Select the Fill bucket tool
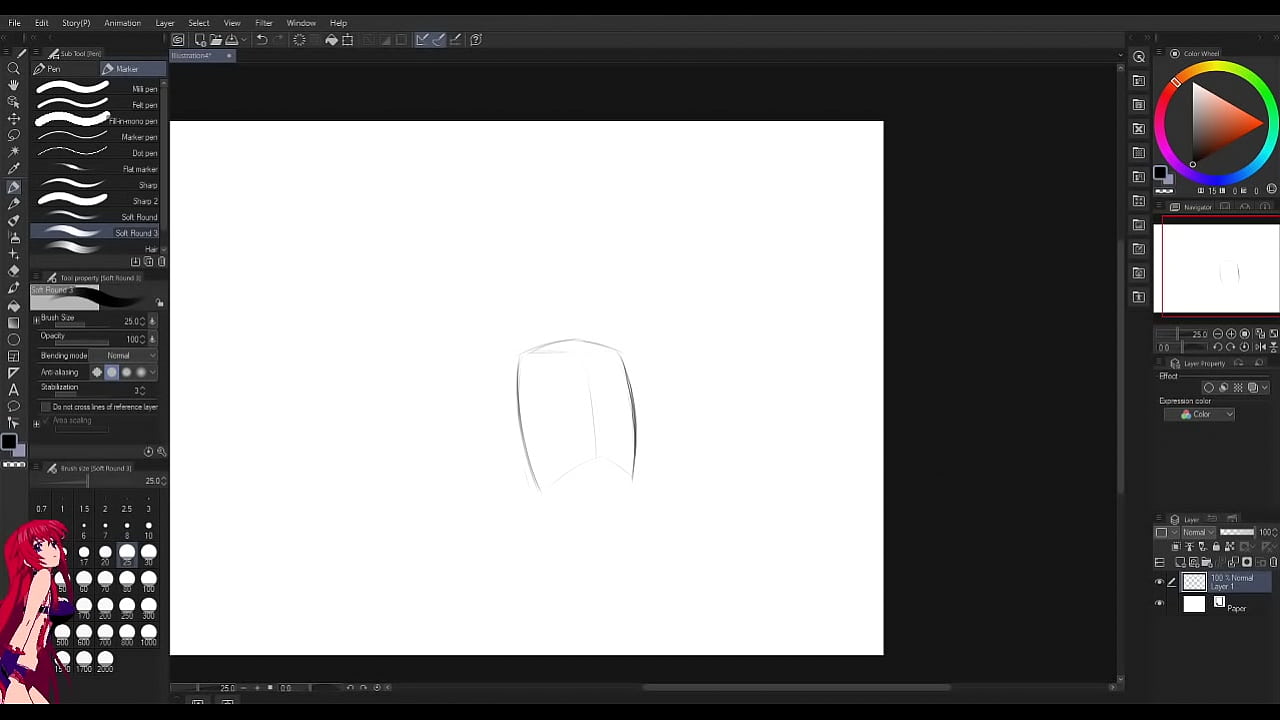Image resolution: width=1280 pixels, height=720 pixels. (14, 305)
